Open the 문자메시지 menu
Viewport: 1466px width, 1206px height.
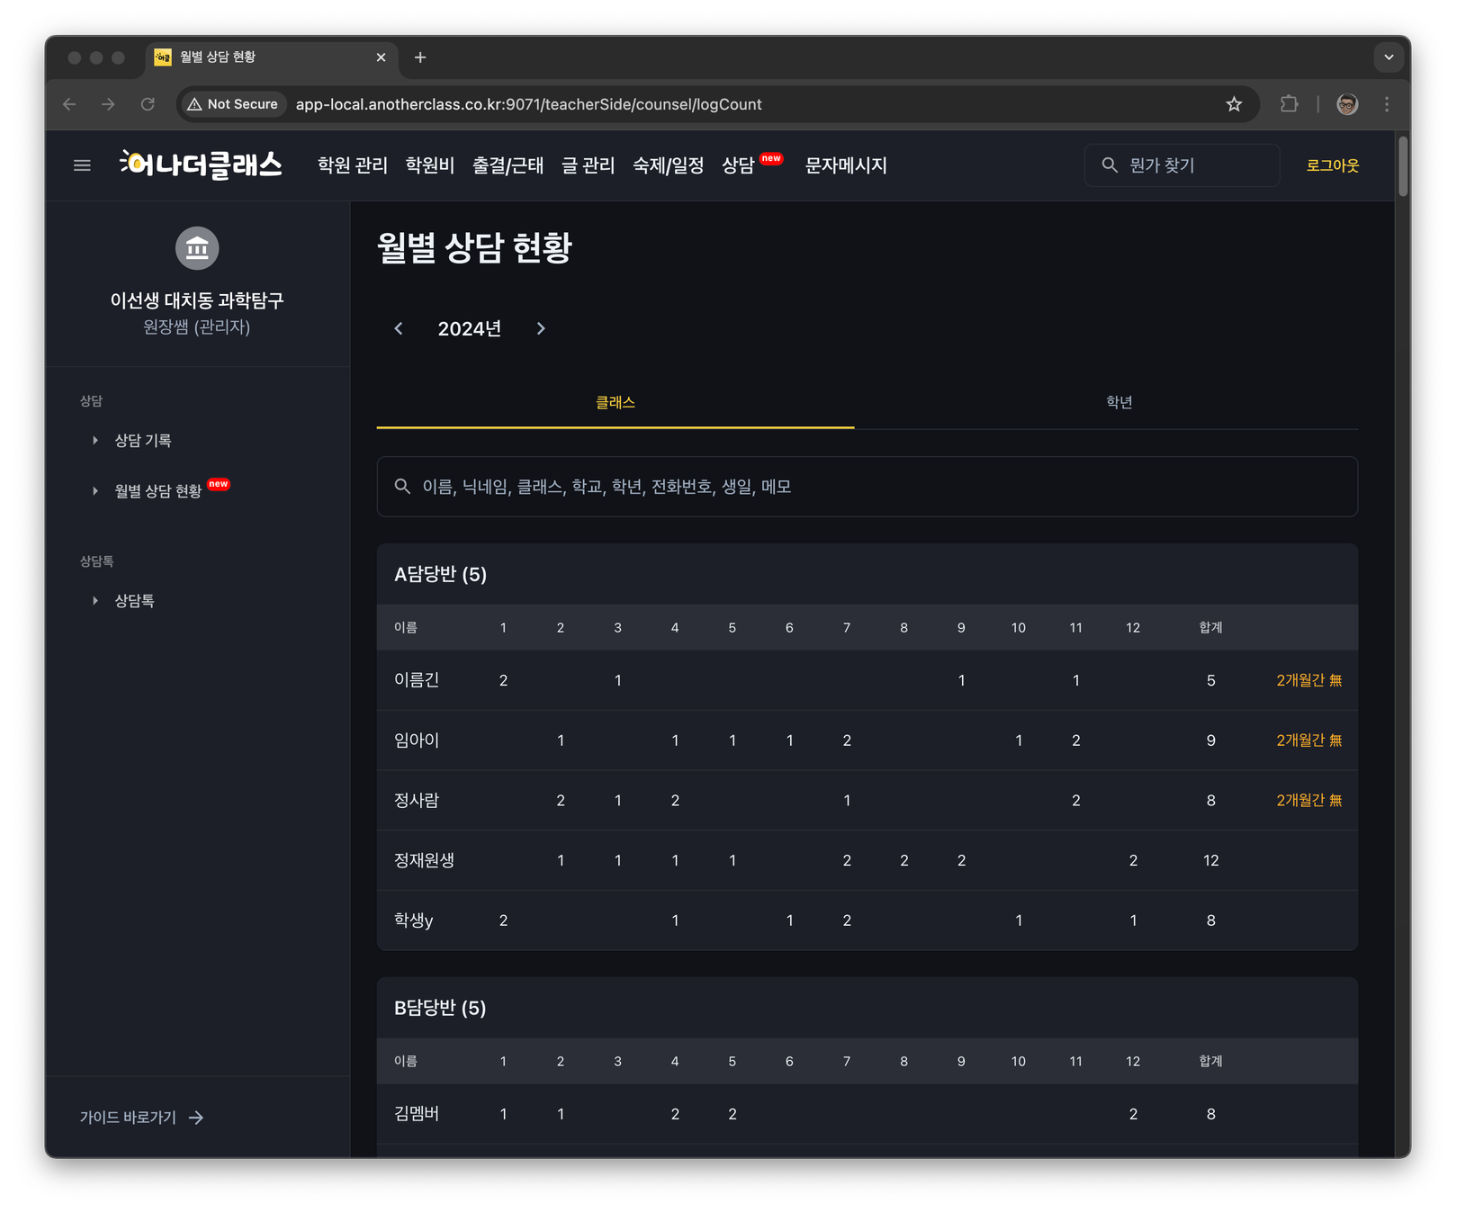[846, 165]
